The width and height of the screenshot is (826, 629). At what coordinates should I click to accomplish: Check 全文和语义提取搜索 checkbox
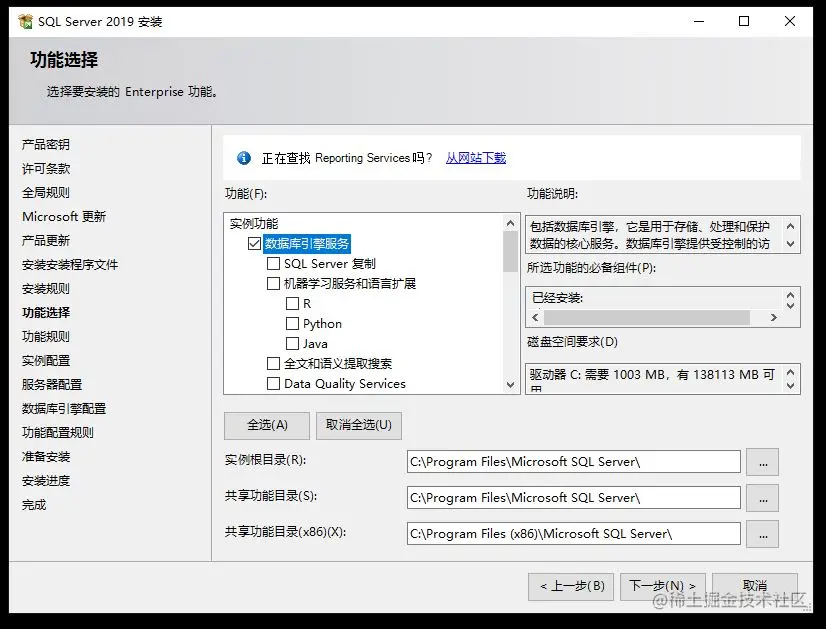click(x=273, y=363)
